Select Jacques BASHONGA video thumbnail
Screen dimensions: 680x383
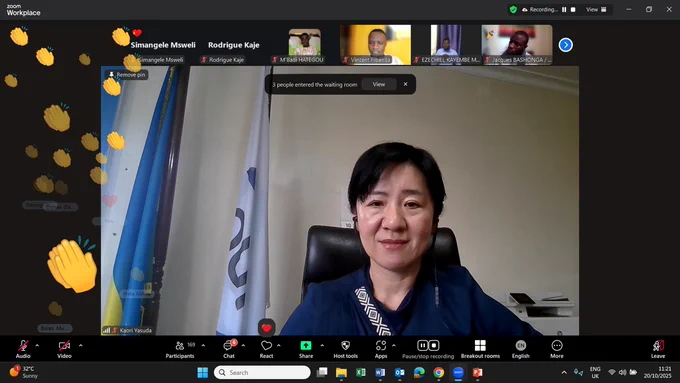pyautogui.click(x=517, y=45)
